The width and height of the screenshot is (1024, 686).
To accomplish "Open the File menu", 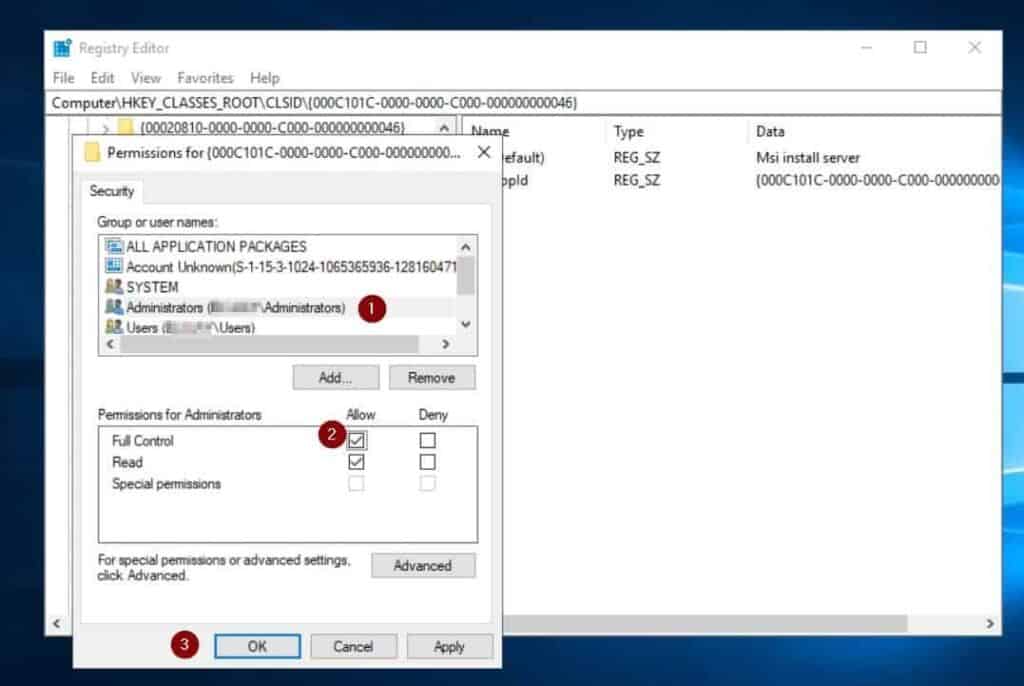I will coord(63,78).
